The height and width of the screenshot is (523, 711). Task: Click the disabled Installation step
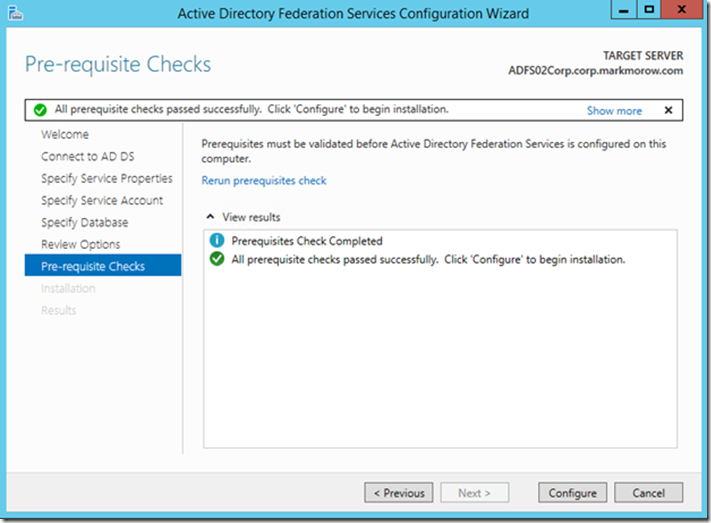click(x=68, y=288)
